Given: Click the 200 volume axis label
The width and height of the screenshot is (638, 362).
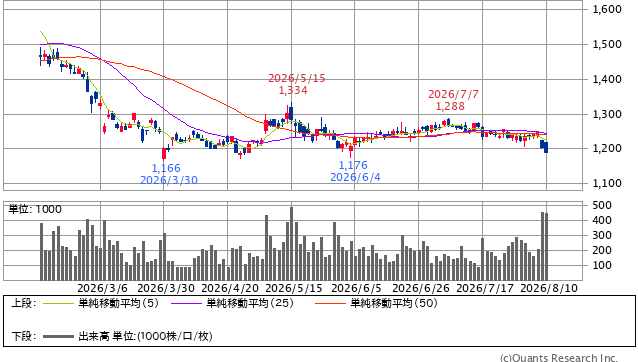Looking at the screenshot, I should pos(602,250).
